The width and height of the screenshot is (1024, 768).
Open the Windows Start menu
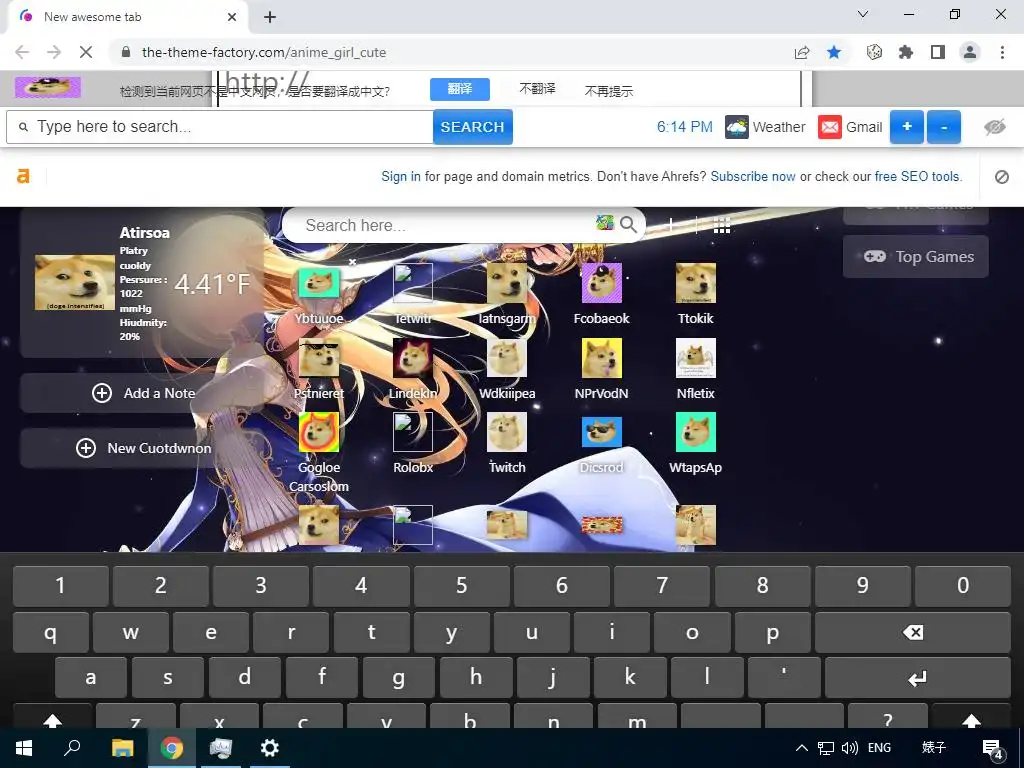coord(24,748)
